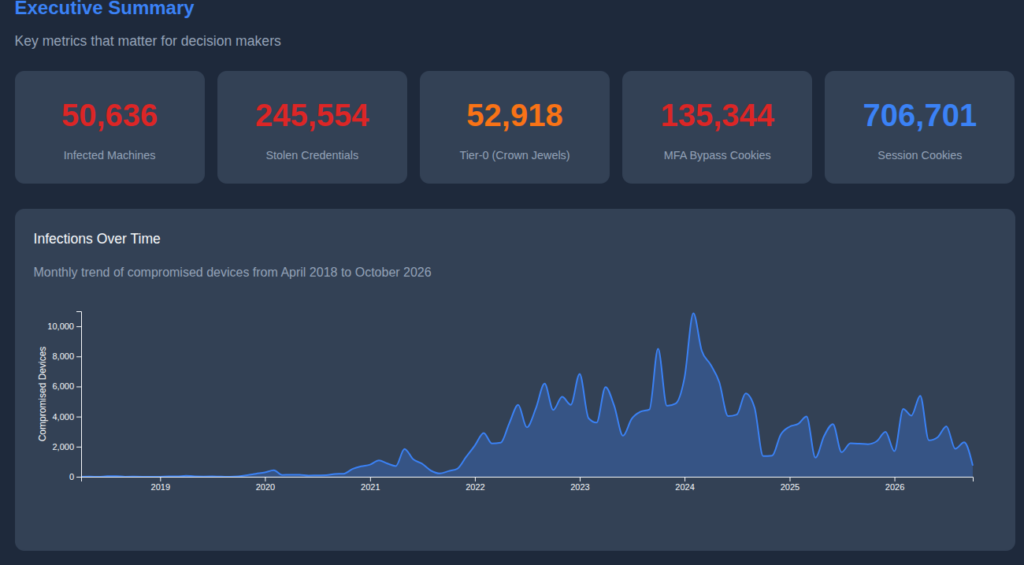Click the 2022 x-axis label
This screenshot has width=1024, height=565.
tap(475, 487)
